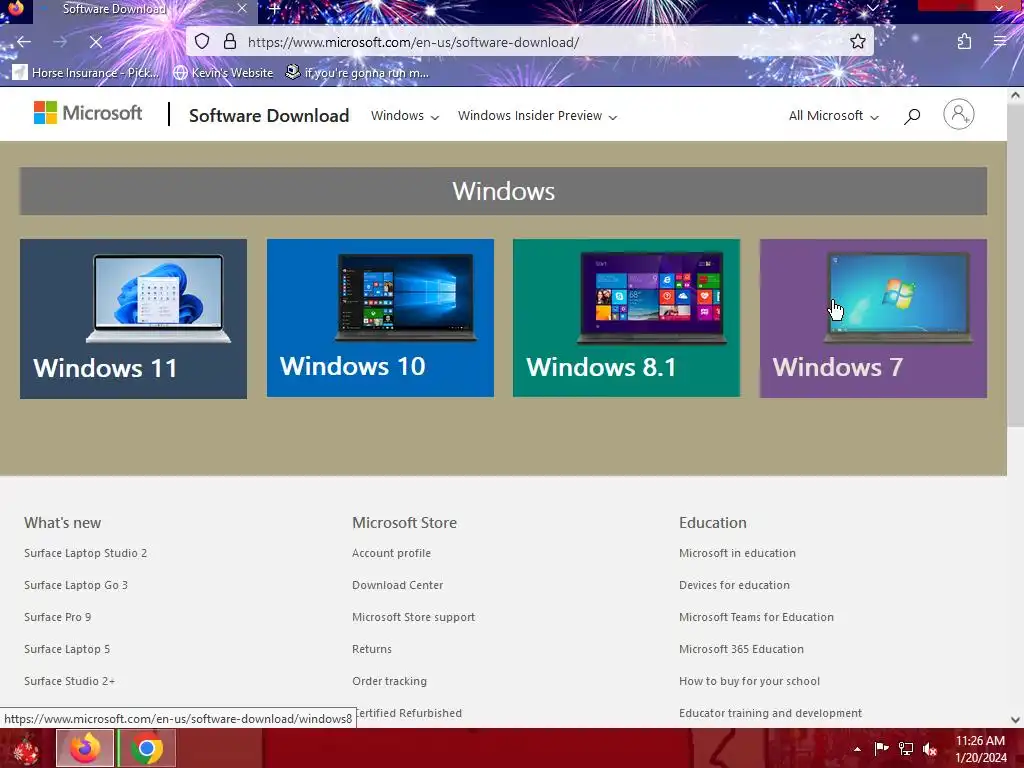Open the Firefox hamburger menu
1024x768 pixels.
point(1000,42)
